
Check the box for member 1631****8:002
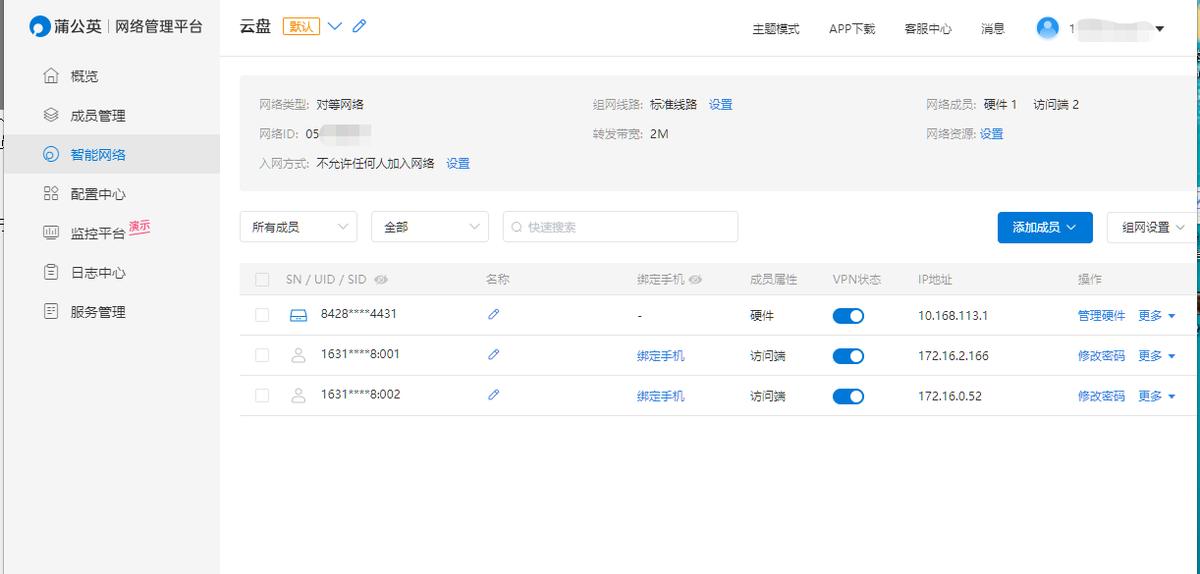point(262,396)
